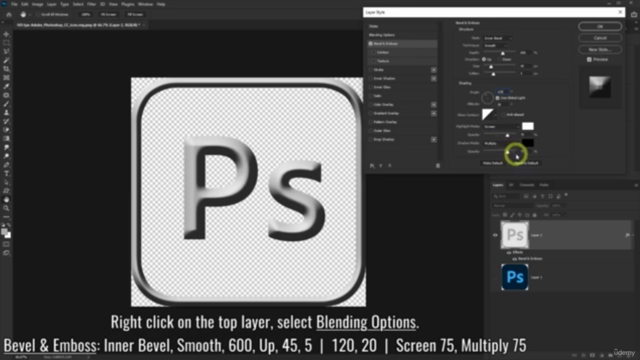Select the Crop tool
640x360 pixels.
point(6,69)
